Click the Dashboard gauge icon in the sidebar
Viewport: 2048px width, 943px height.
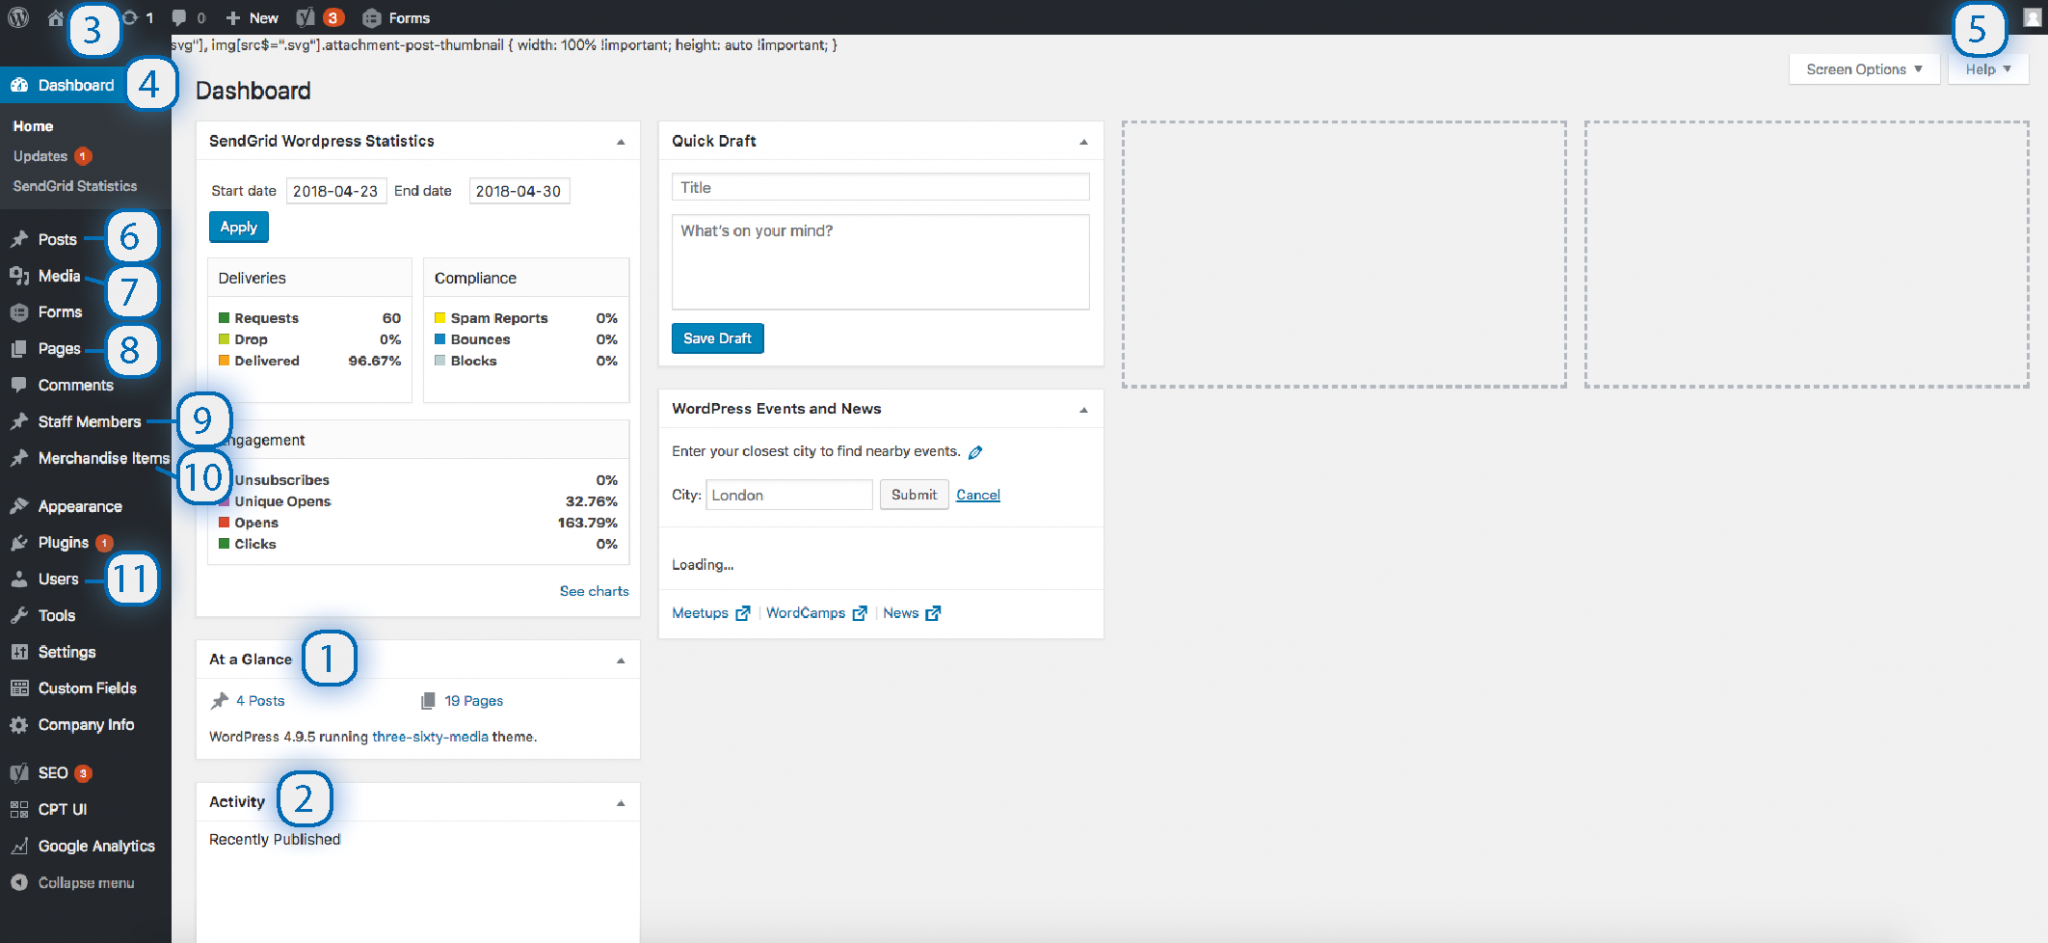coord(19,85)
